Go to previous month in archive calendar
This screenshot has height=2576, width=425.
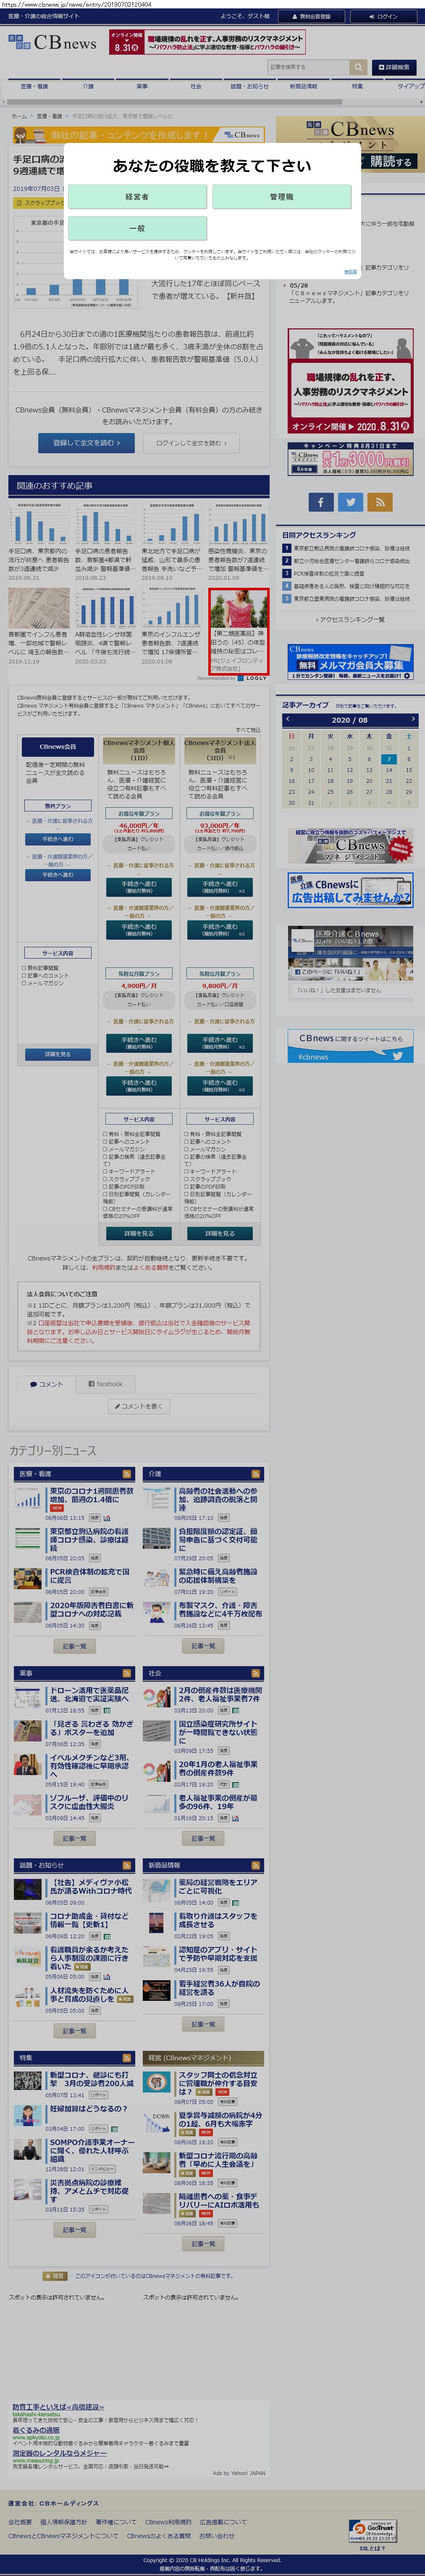click(x=288, y=719)
